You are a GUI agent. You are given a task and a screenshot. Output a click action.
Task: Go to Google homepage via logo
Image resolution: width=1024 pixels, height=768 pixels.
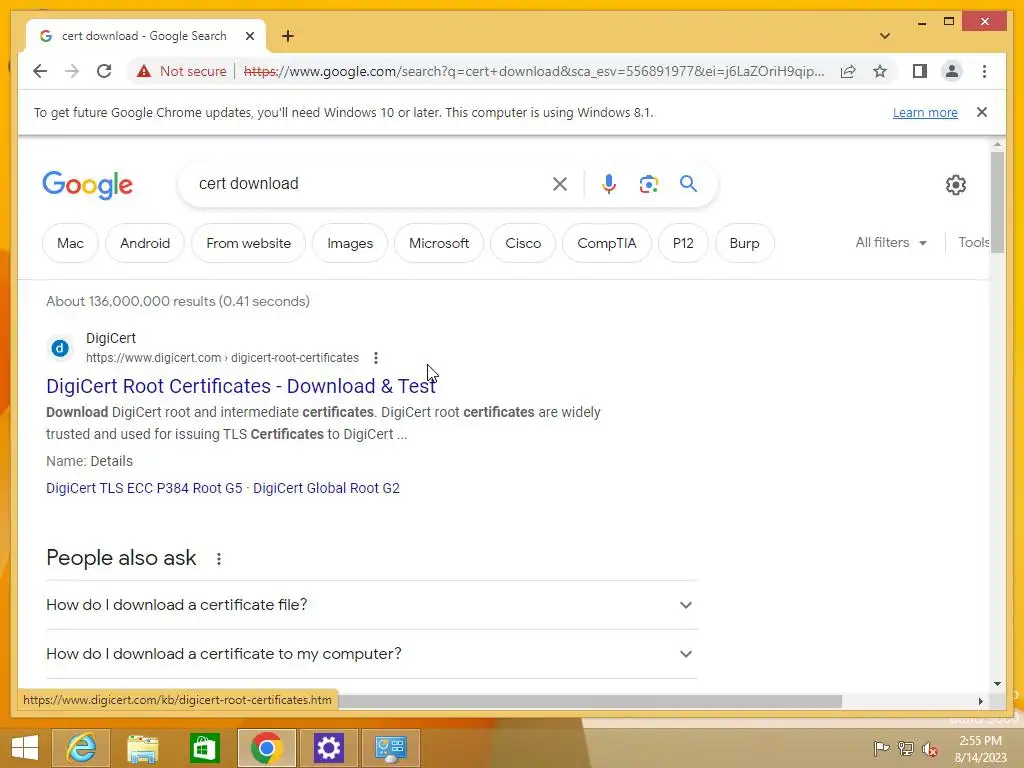(x=88, y=185)
